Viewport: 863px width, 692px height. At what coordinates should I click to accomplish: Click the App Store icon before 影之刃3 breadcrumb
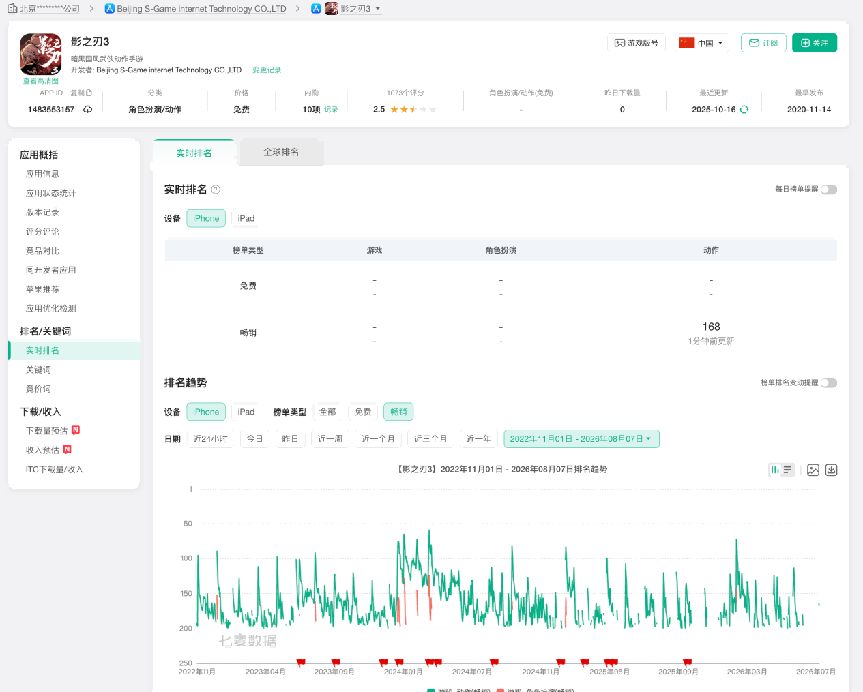(x=316, y=9)
